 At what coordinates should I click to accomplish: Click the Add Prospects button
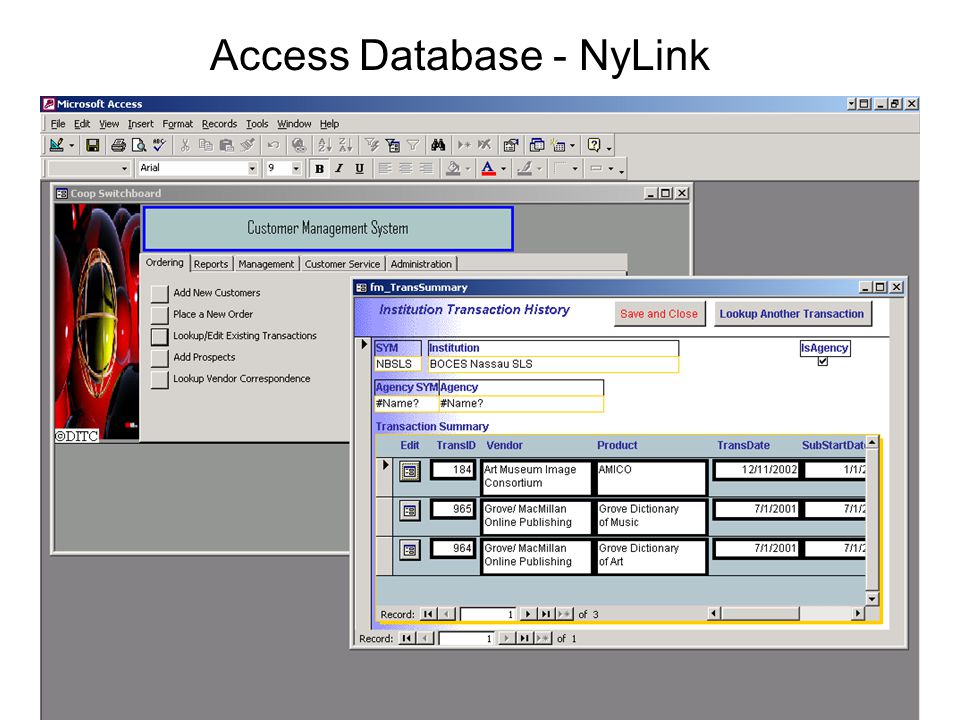pos(160,358)
